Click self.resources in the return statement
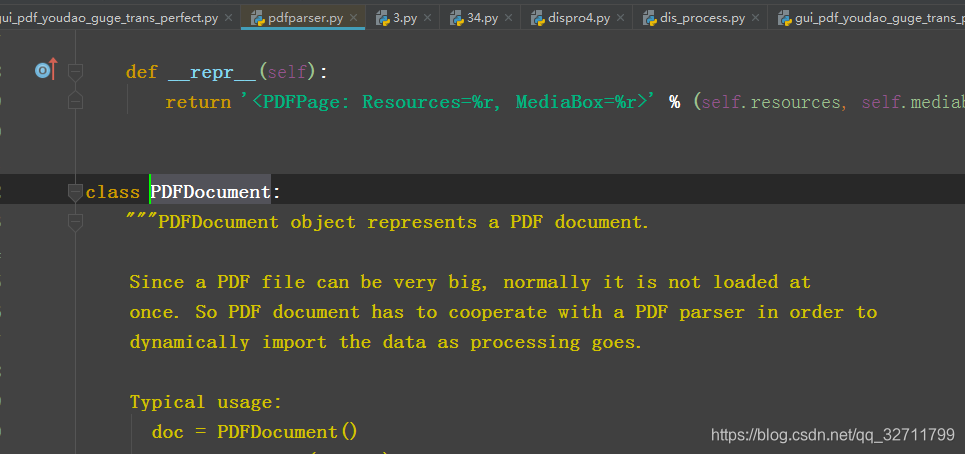The width and height of the screenshot is (965, 454). [771, 102]
